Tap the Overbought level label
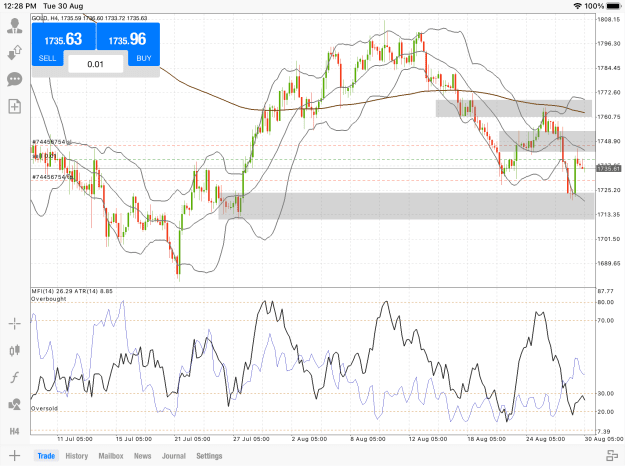Image resolution: width=625 pixels, height=469 pixels. [x=49, y=299]
